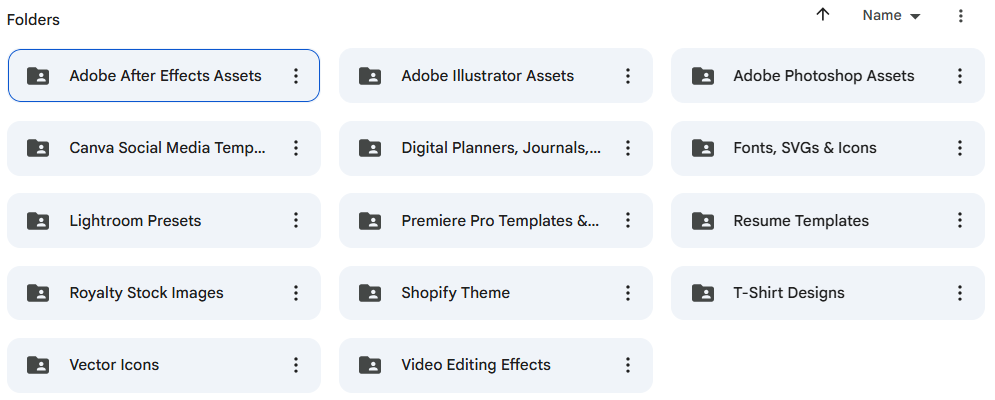Open more actions for Resume Templates folder
This screenshot has height=400, width=995.
(x=959, y=220)
